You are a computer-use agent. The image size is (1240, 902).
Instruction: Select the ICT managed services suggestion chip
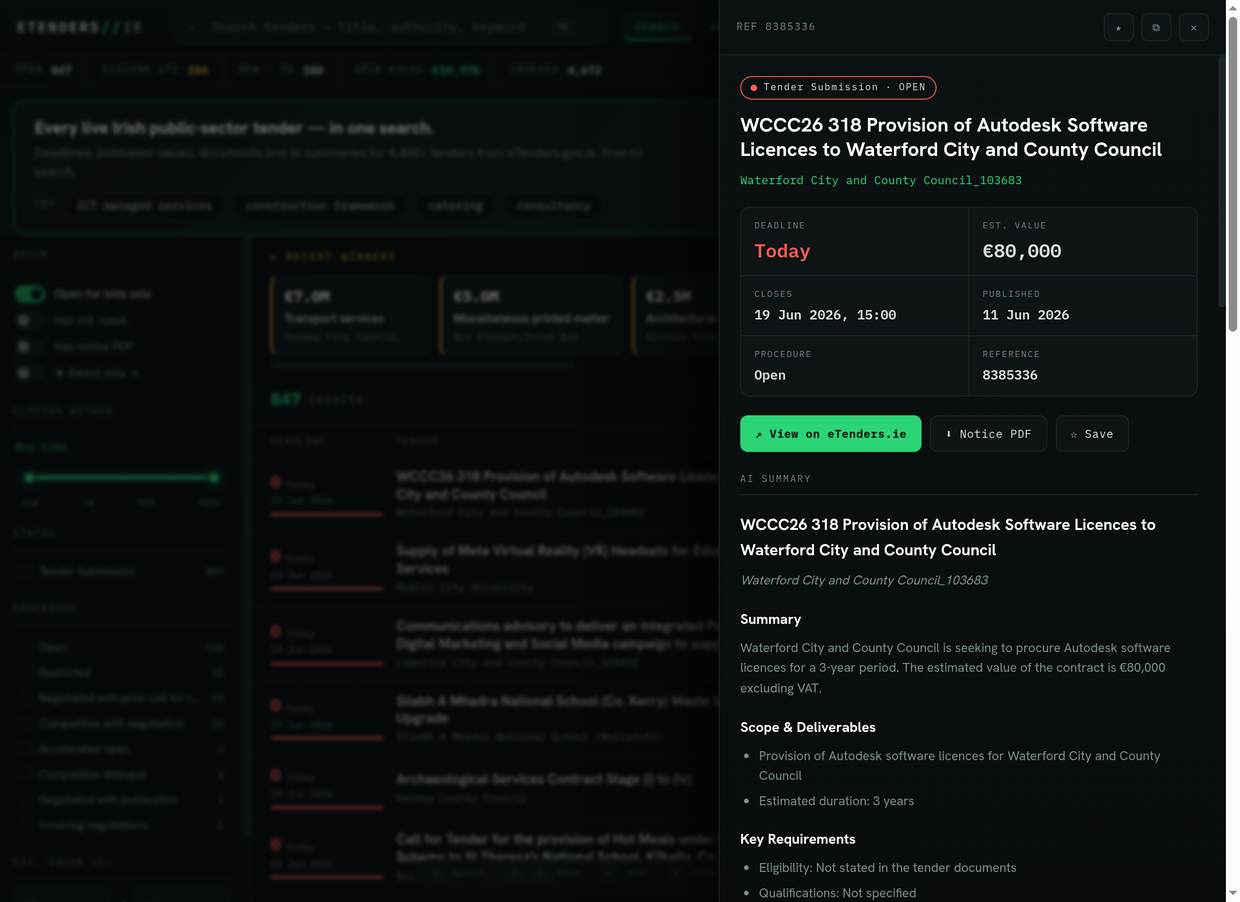[144, 206]
